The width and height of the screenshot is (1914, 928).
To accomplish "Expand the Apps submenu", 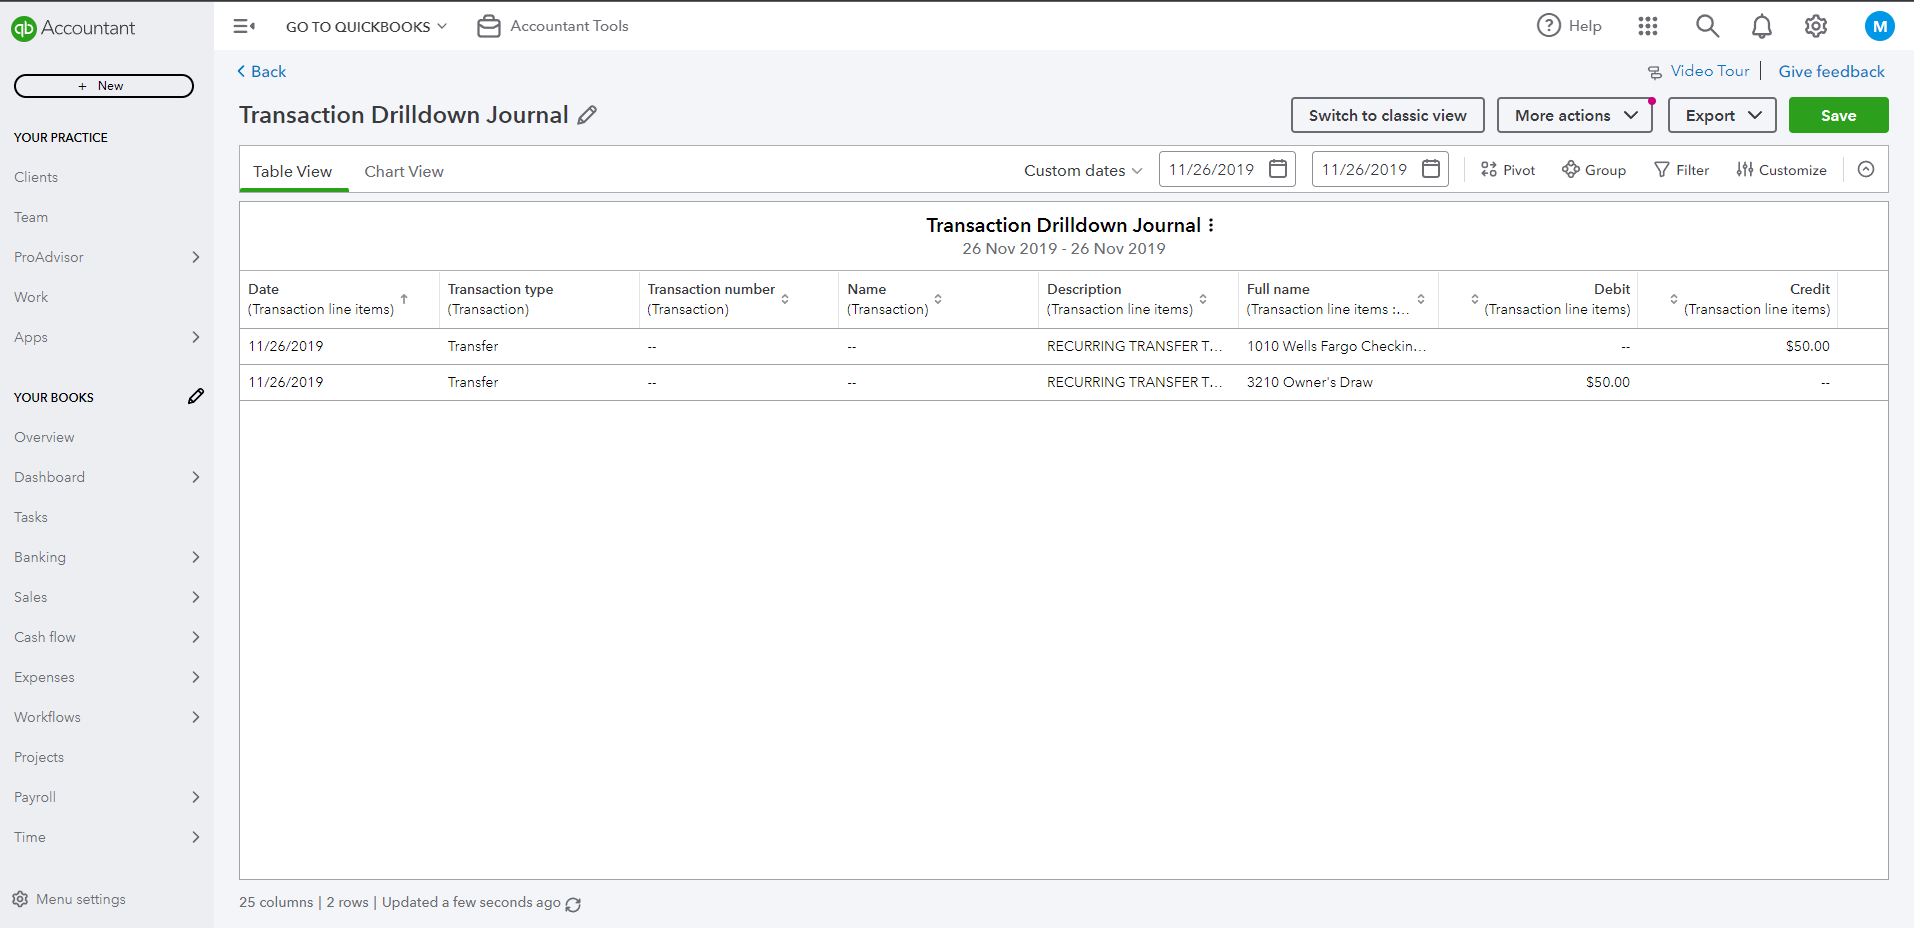I will coord(196,337).
